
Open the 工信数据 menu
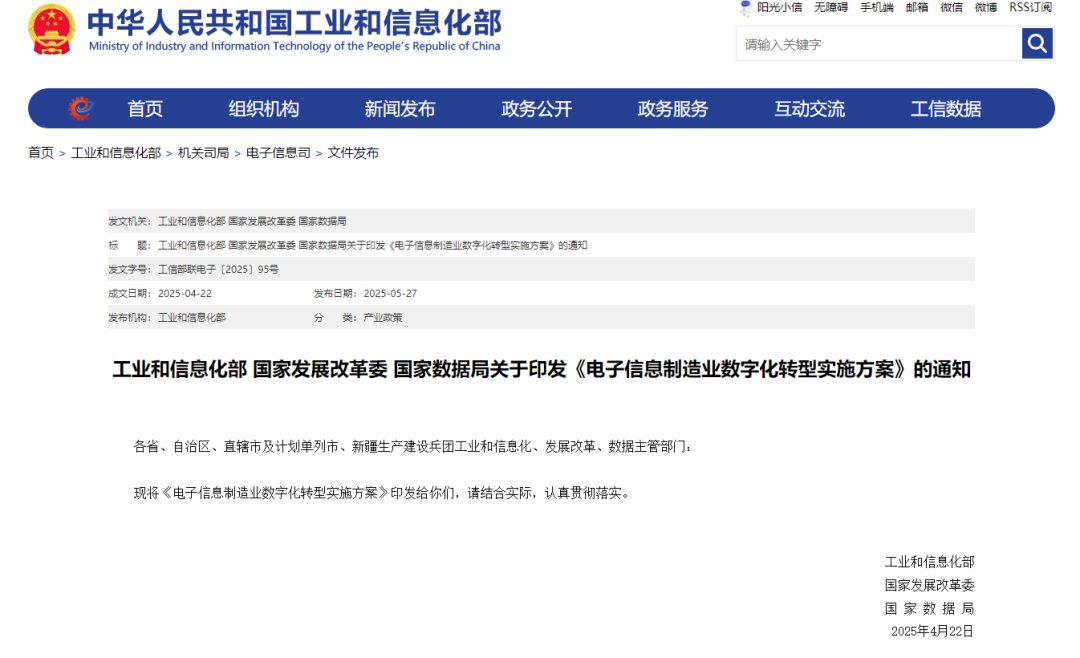click(x=946, y=109)
